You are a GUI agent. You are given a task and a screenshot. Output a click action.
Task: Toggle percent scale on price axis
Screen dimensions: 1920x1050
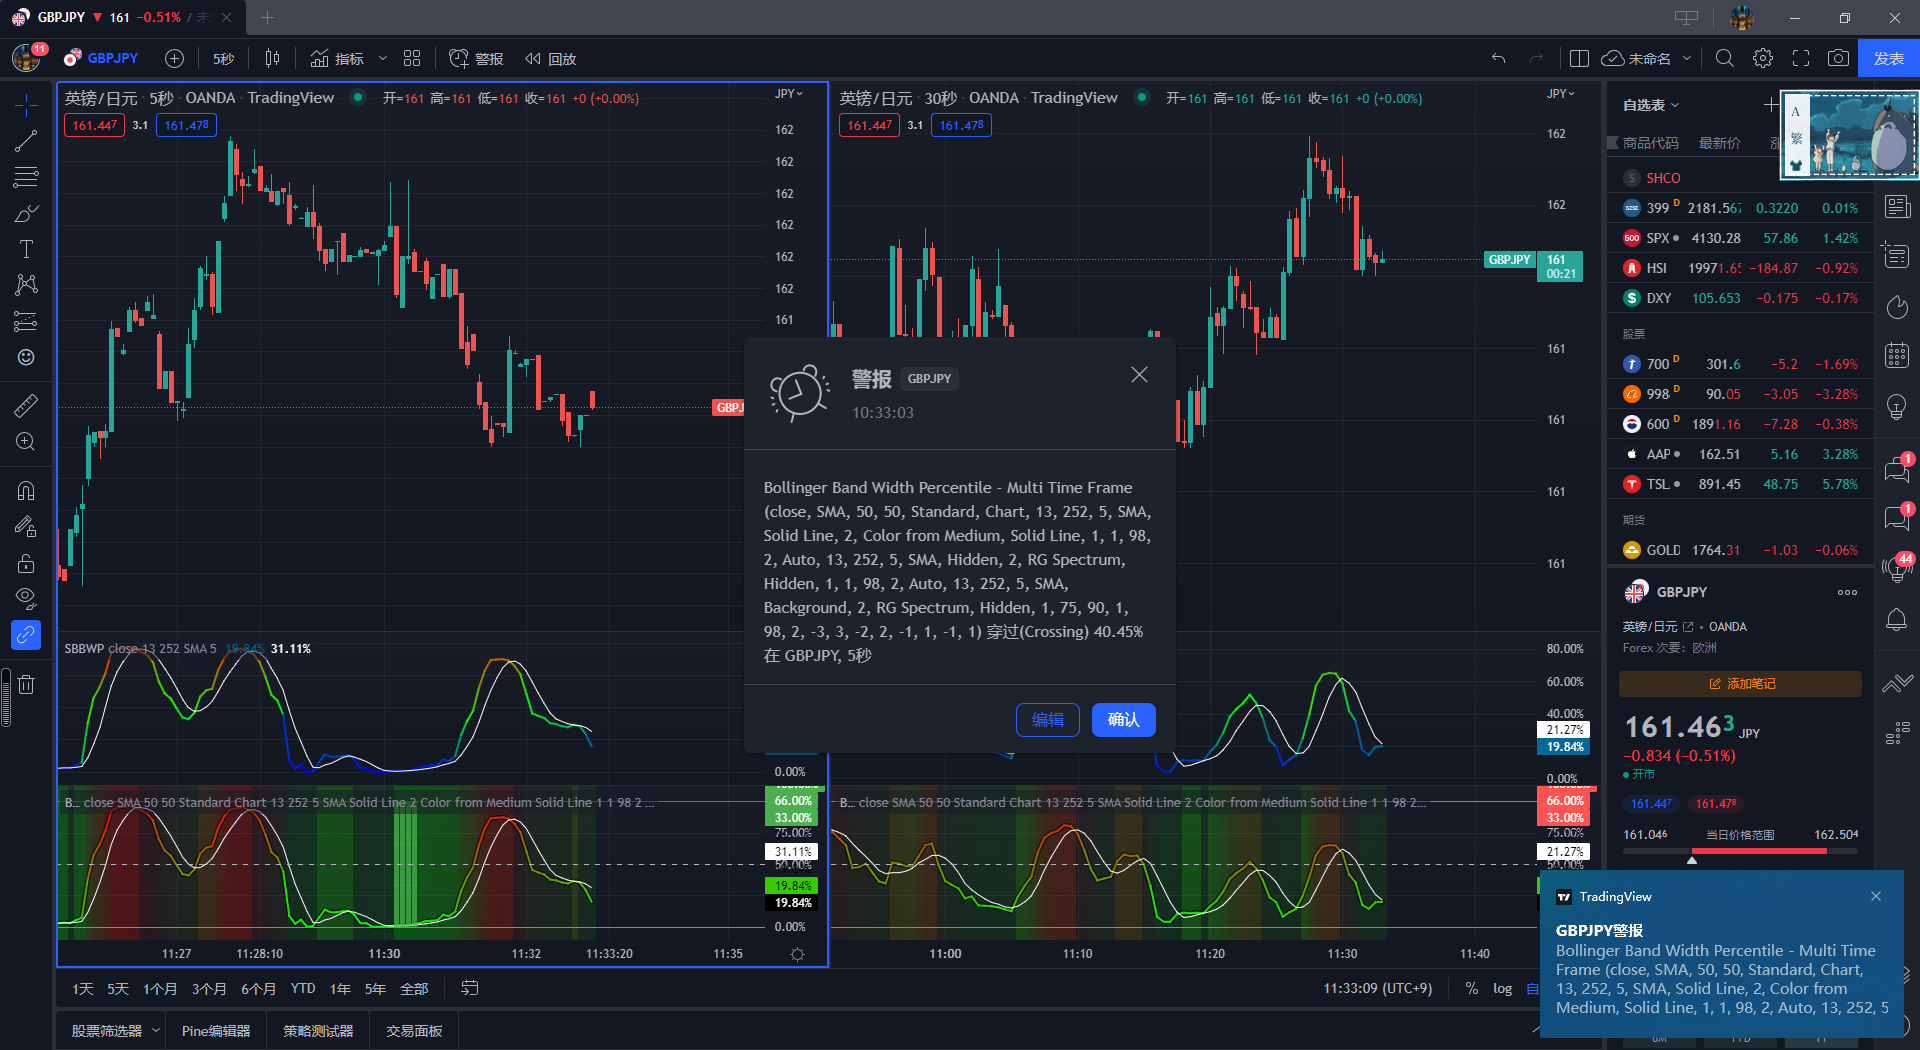[1472, 988]
